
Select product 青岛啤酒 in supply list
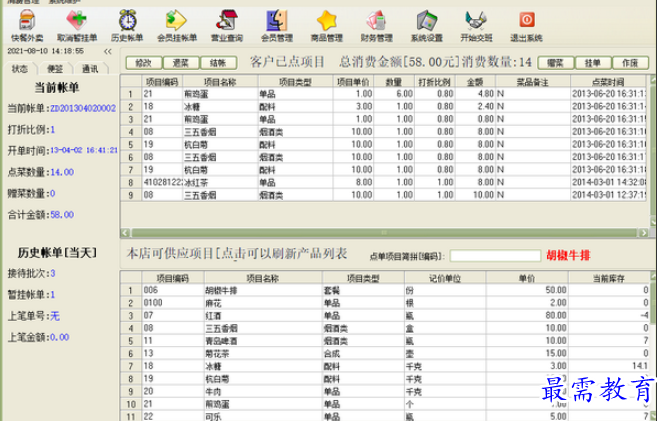click(385, 341)
